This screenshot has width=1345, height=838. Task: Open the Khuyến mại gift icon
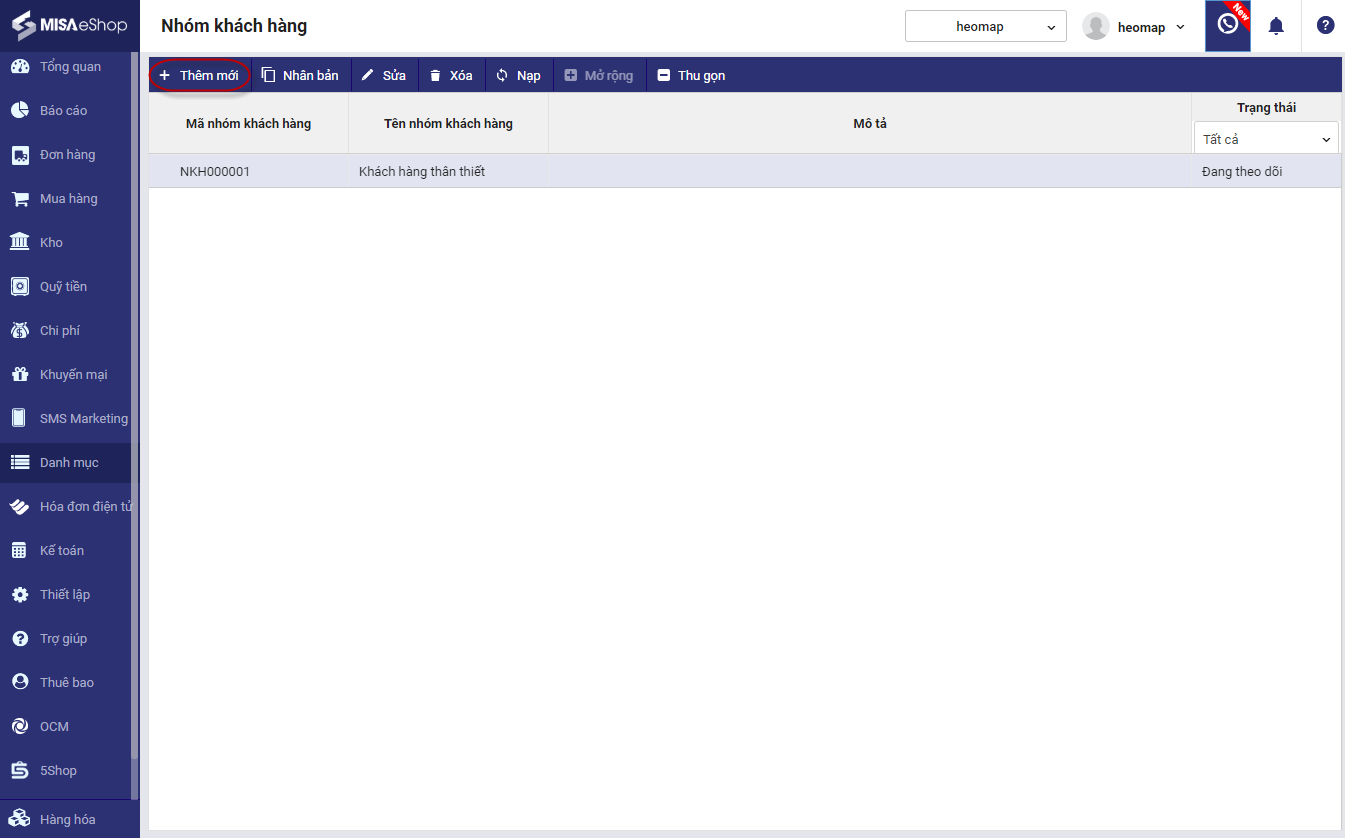point(19,375)
